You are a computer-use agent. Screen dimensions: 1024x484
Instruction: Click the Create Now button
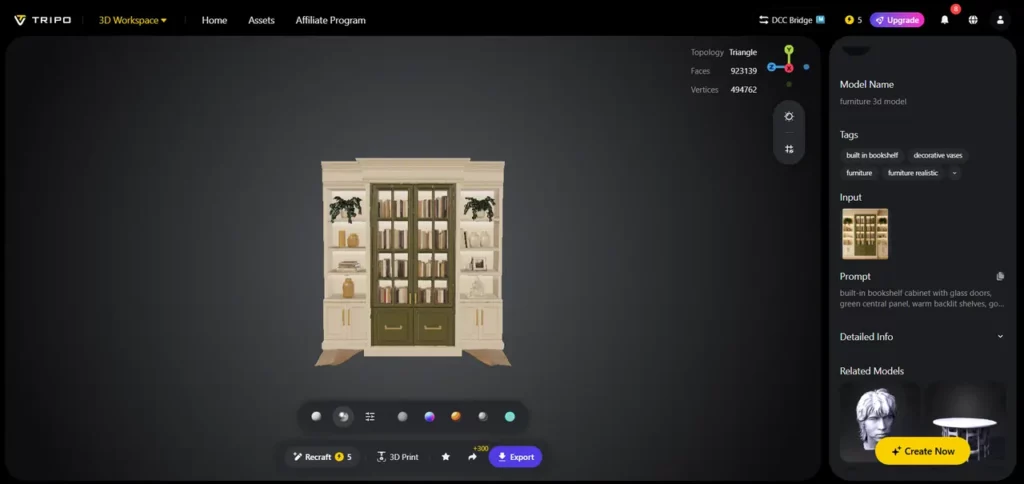click(x=922, y=451)
